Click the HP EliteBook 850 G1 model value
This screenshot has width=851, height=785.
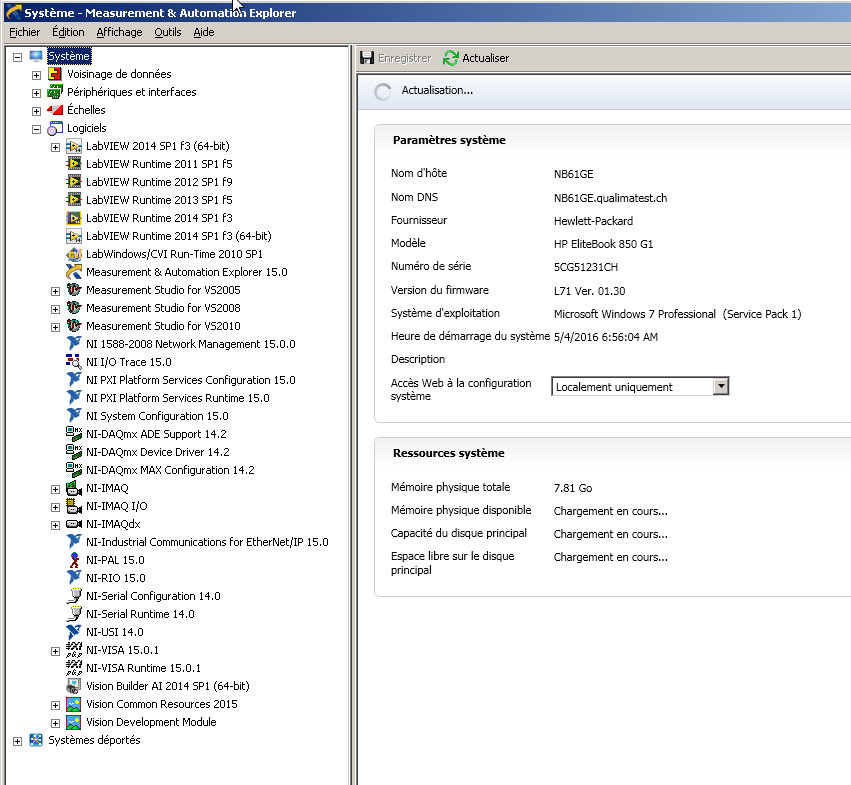[603, 244]
